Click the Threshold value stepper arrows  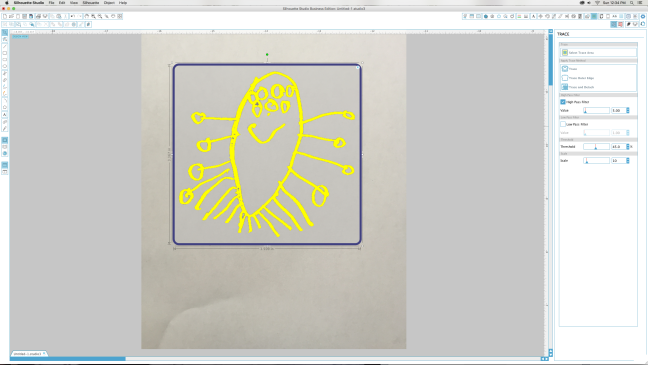[x=628, y=146]
